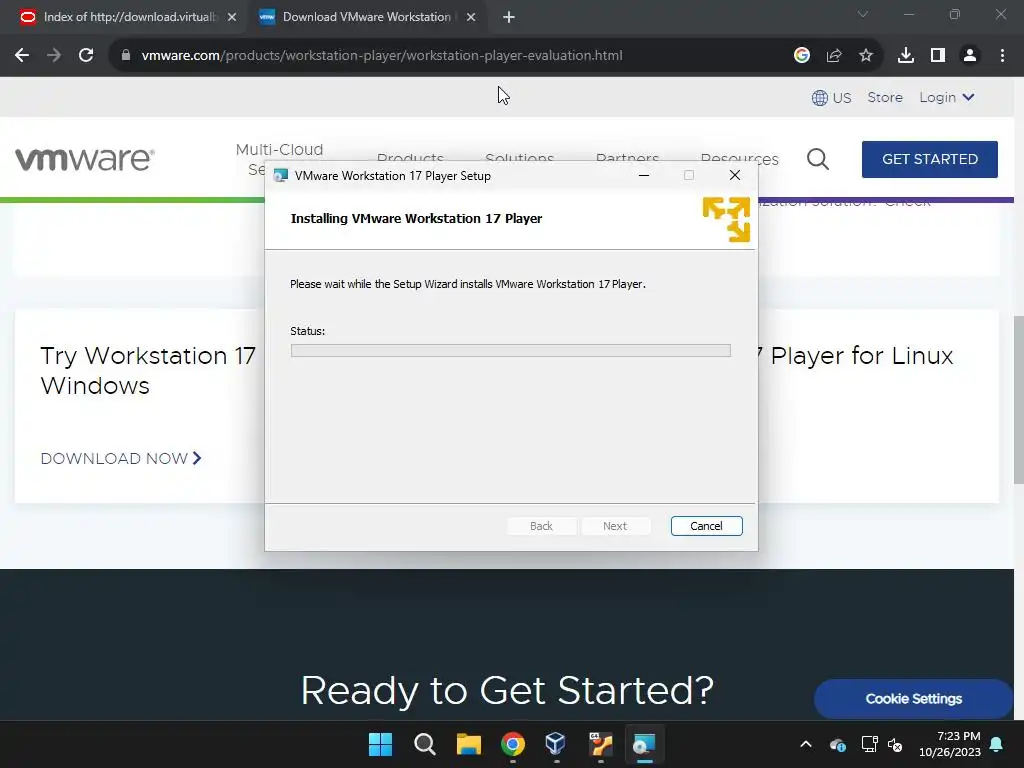Click DOWNLOAD NOW for Windows
1024x768 pixels.
click(x=121, y=458)
